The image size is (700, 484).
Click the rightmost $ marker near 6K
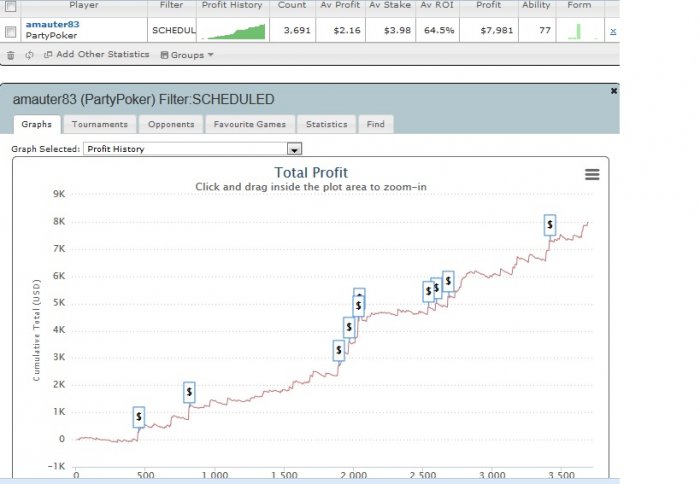(448, 281)
